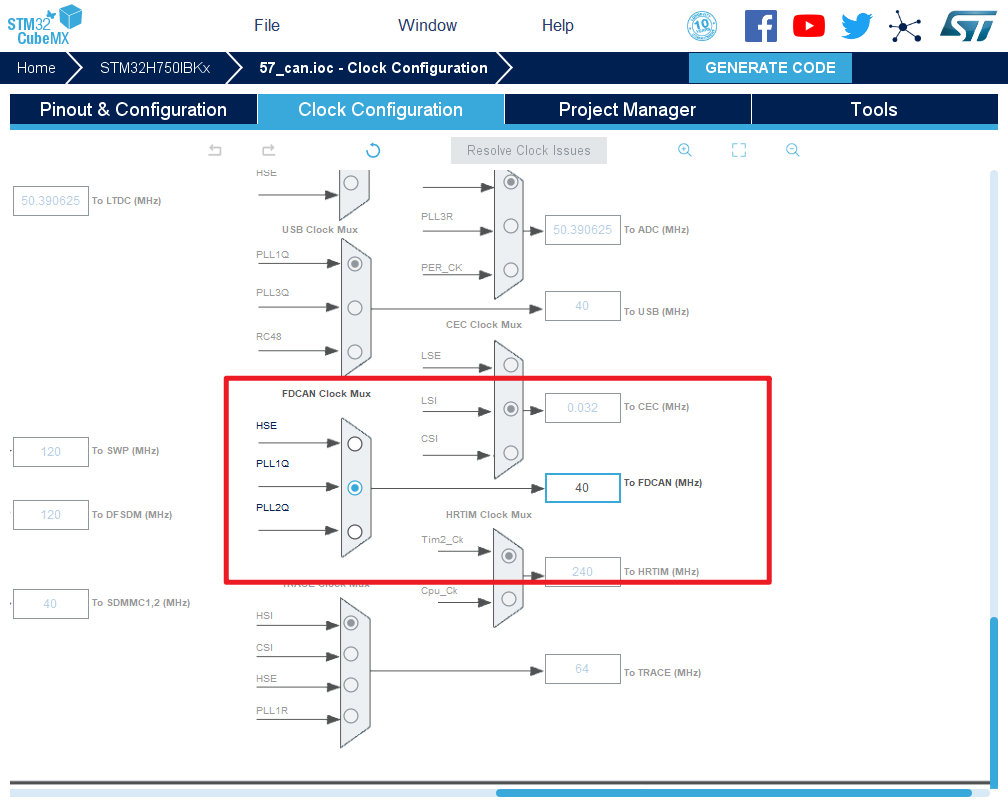Switch to Project Manager tab
This screenshot has height=807, width=1008.
[x=627, y=110]
